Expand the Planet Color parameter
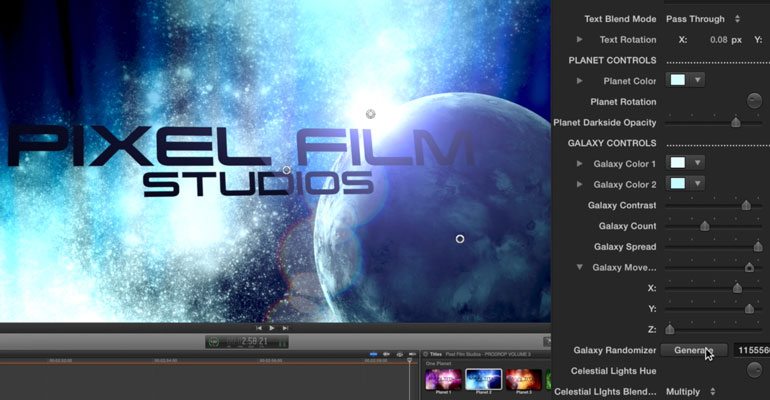Screen dimensions: 770x400 tap(579, 80)
